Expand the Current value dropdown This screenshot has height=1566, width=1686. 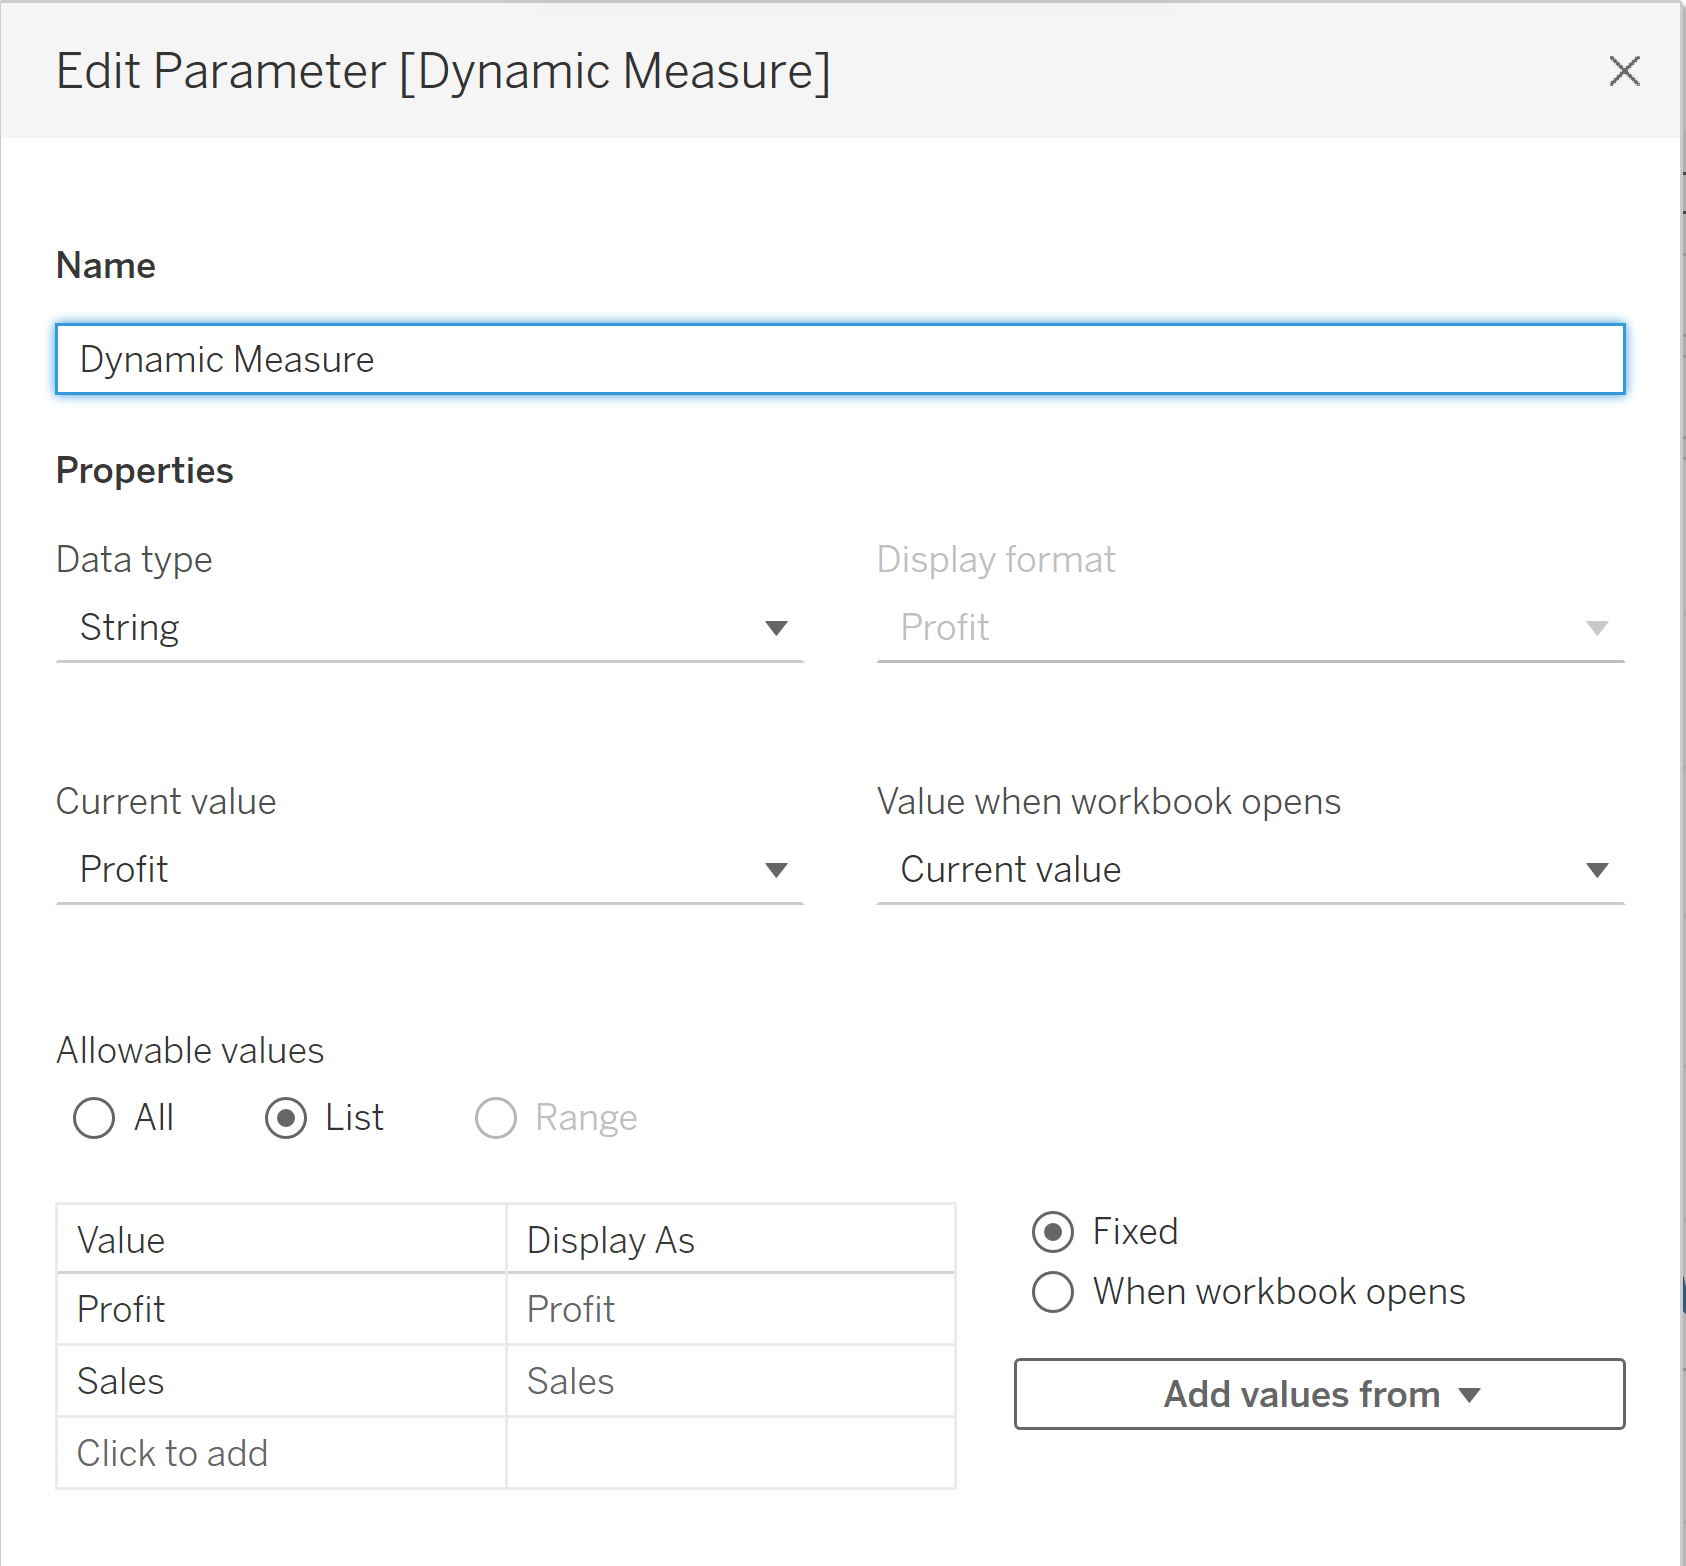tap(430, 870)
